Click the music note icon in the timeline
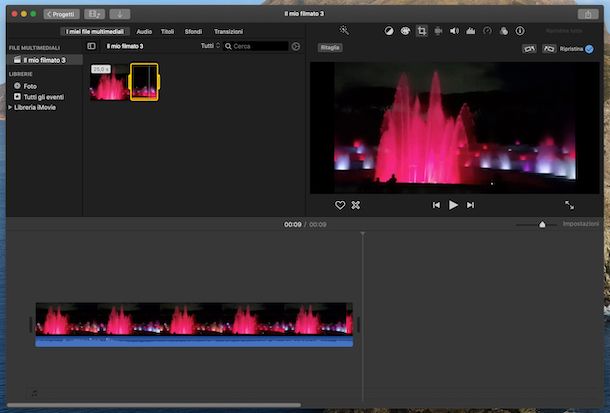The image size is (610, 413). click(34, 394)
